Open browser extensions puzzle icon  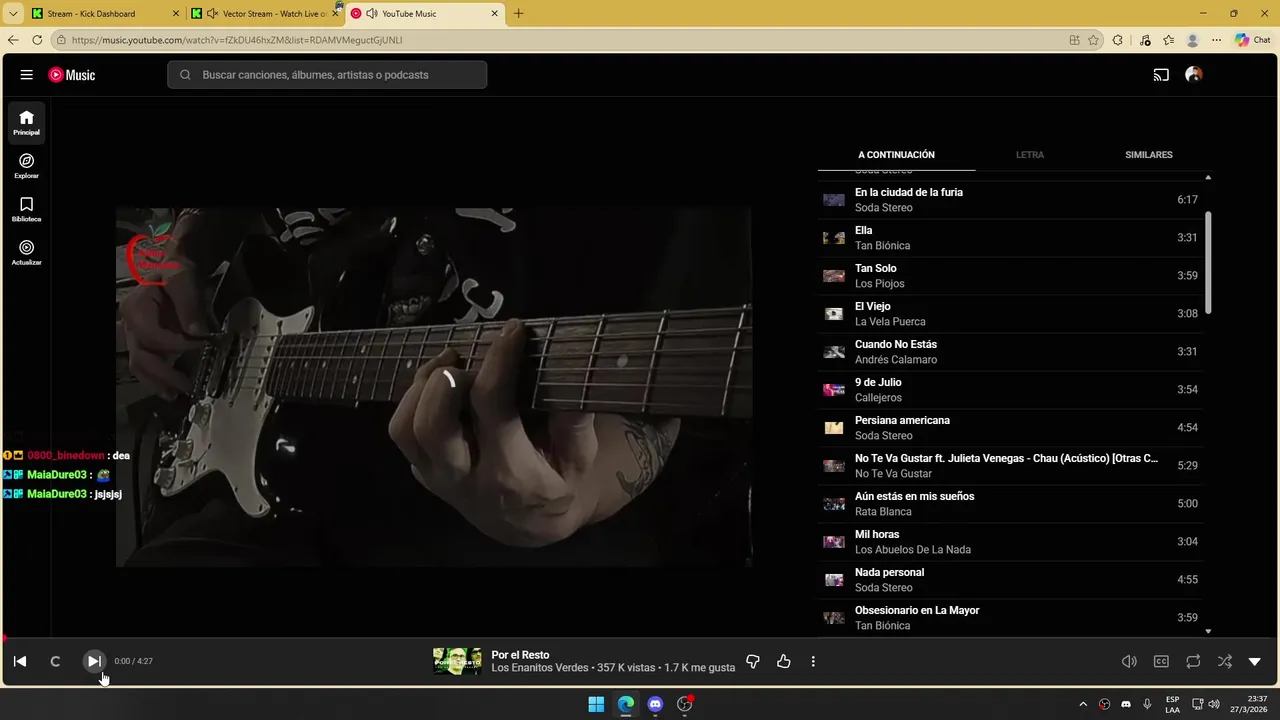1118,40
